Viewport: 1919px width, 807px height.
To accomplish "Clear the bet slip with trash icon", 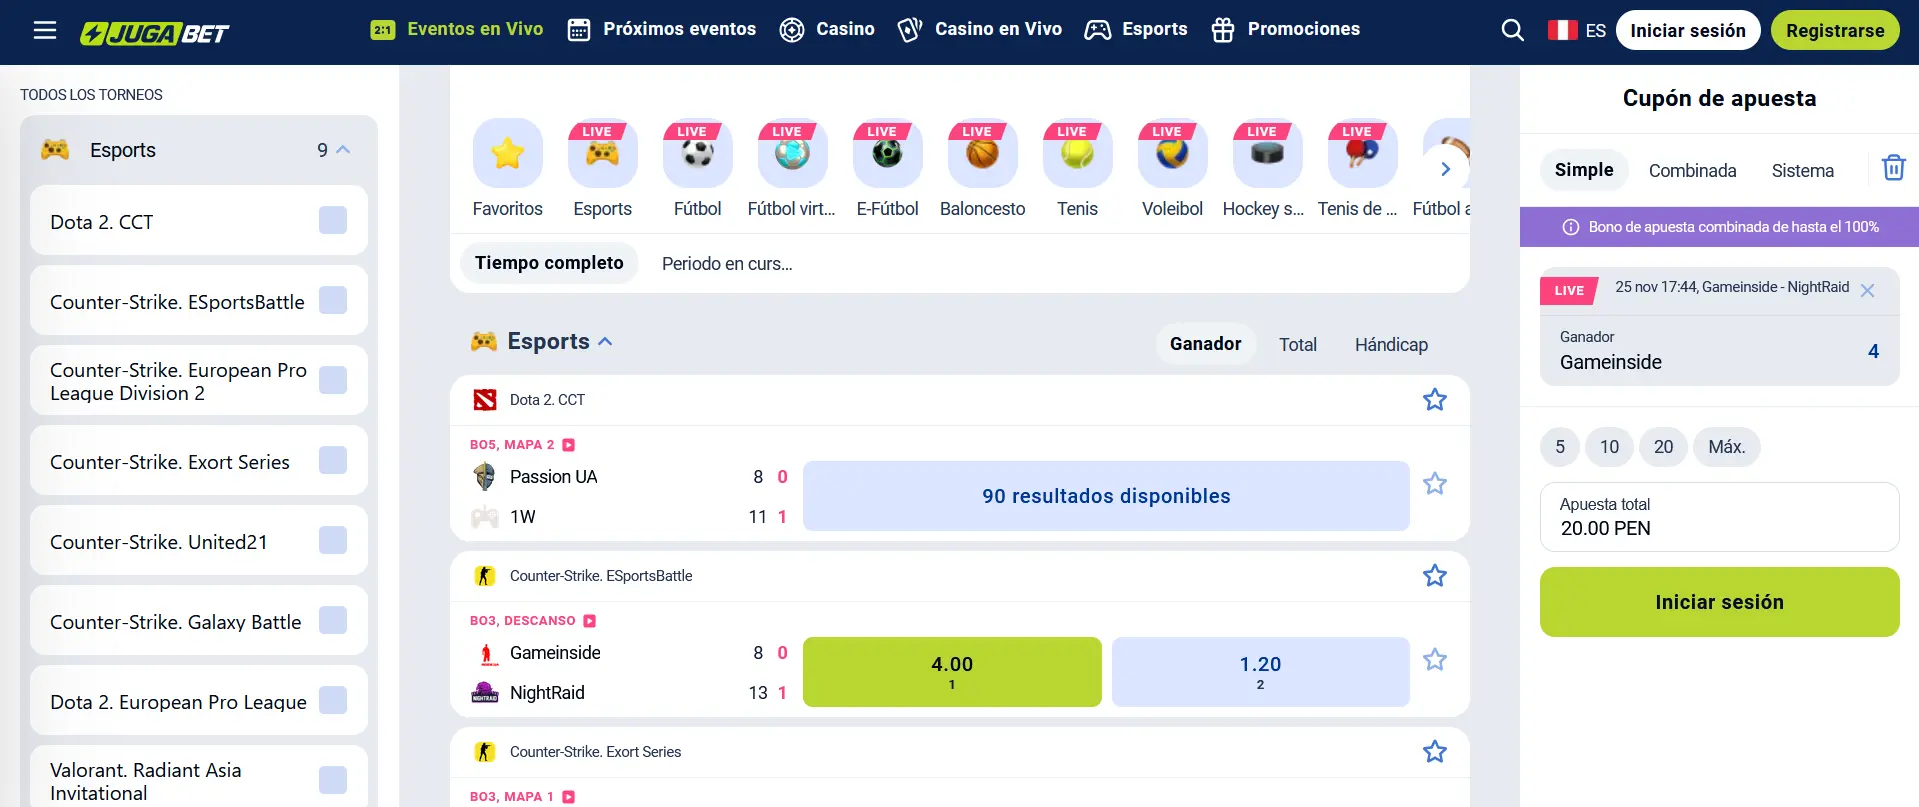I will coord(1892,168).
